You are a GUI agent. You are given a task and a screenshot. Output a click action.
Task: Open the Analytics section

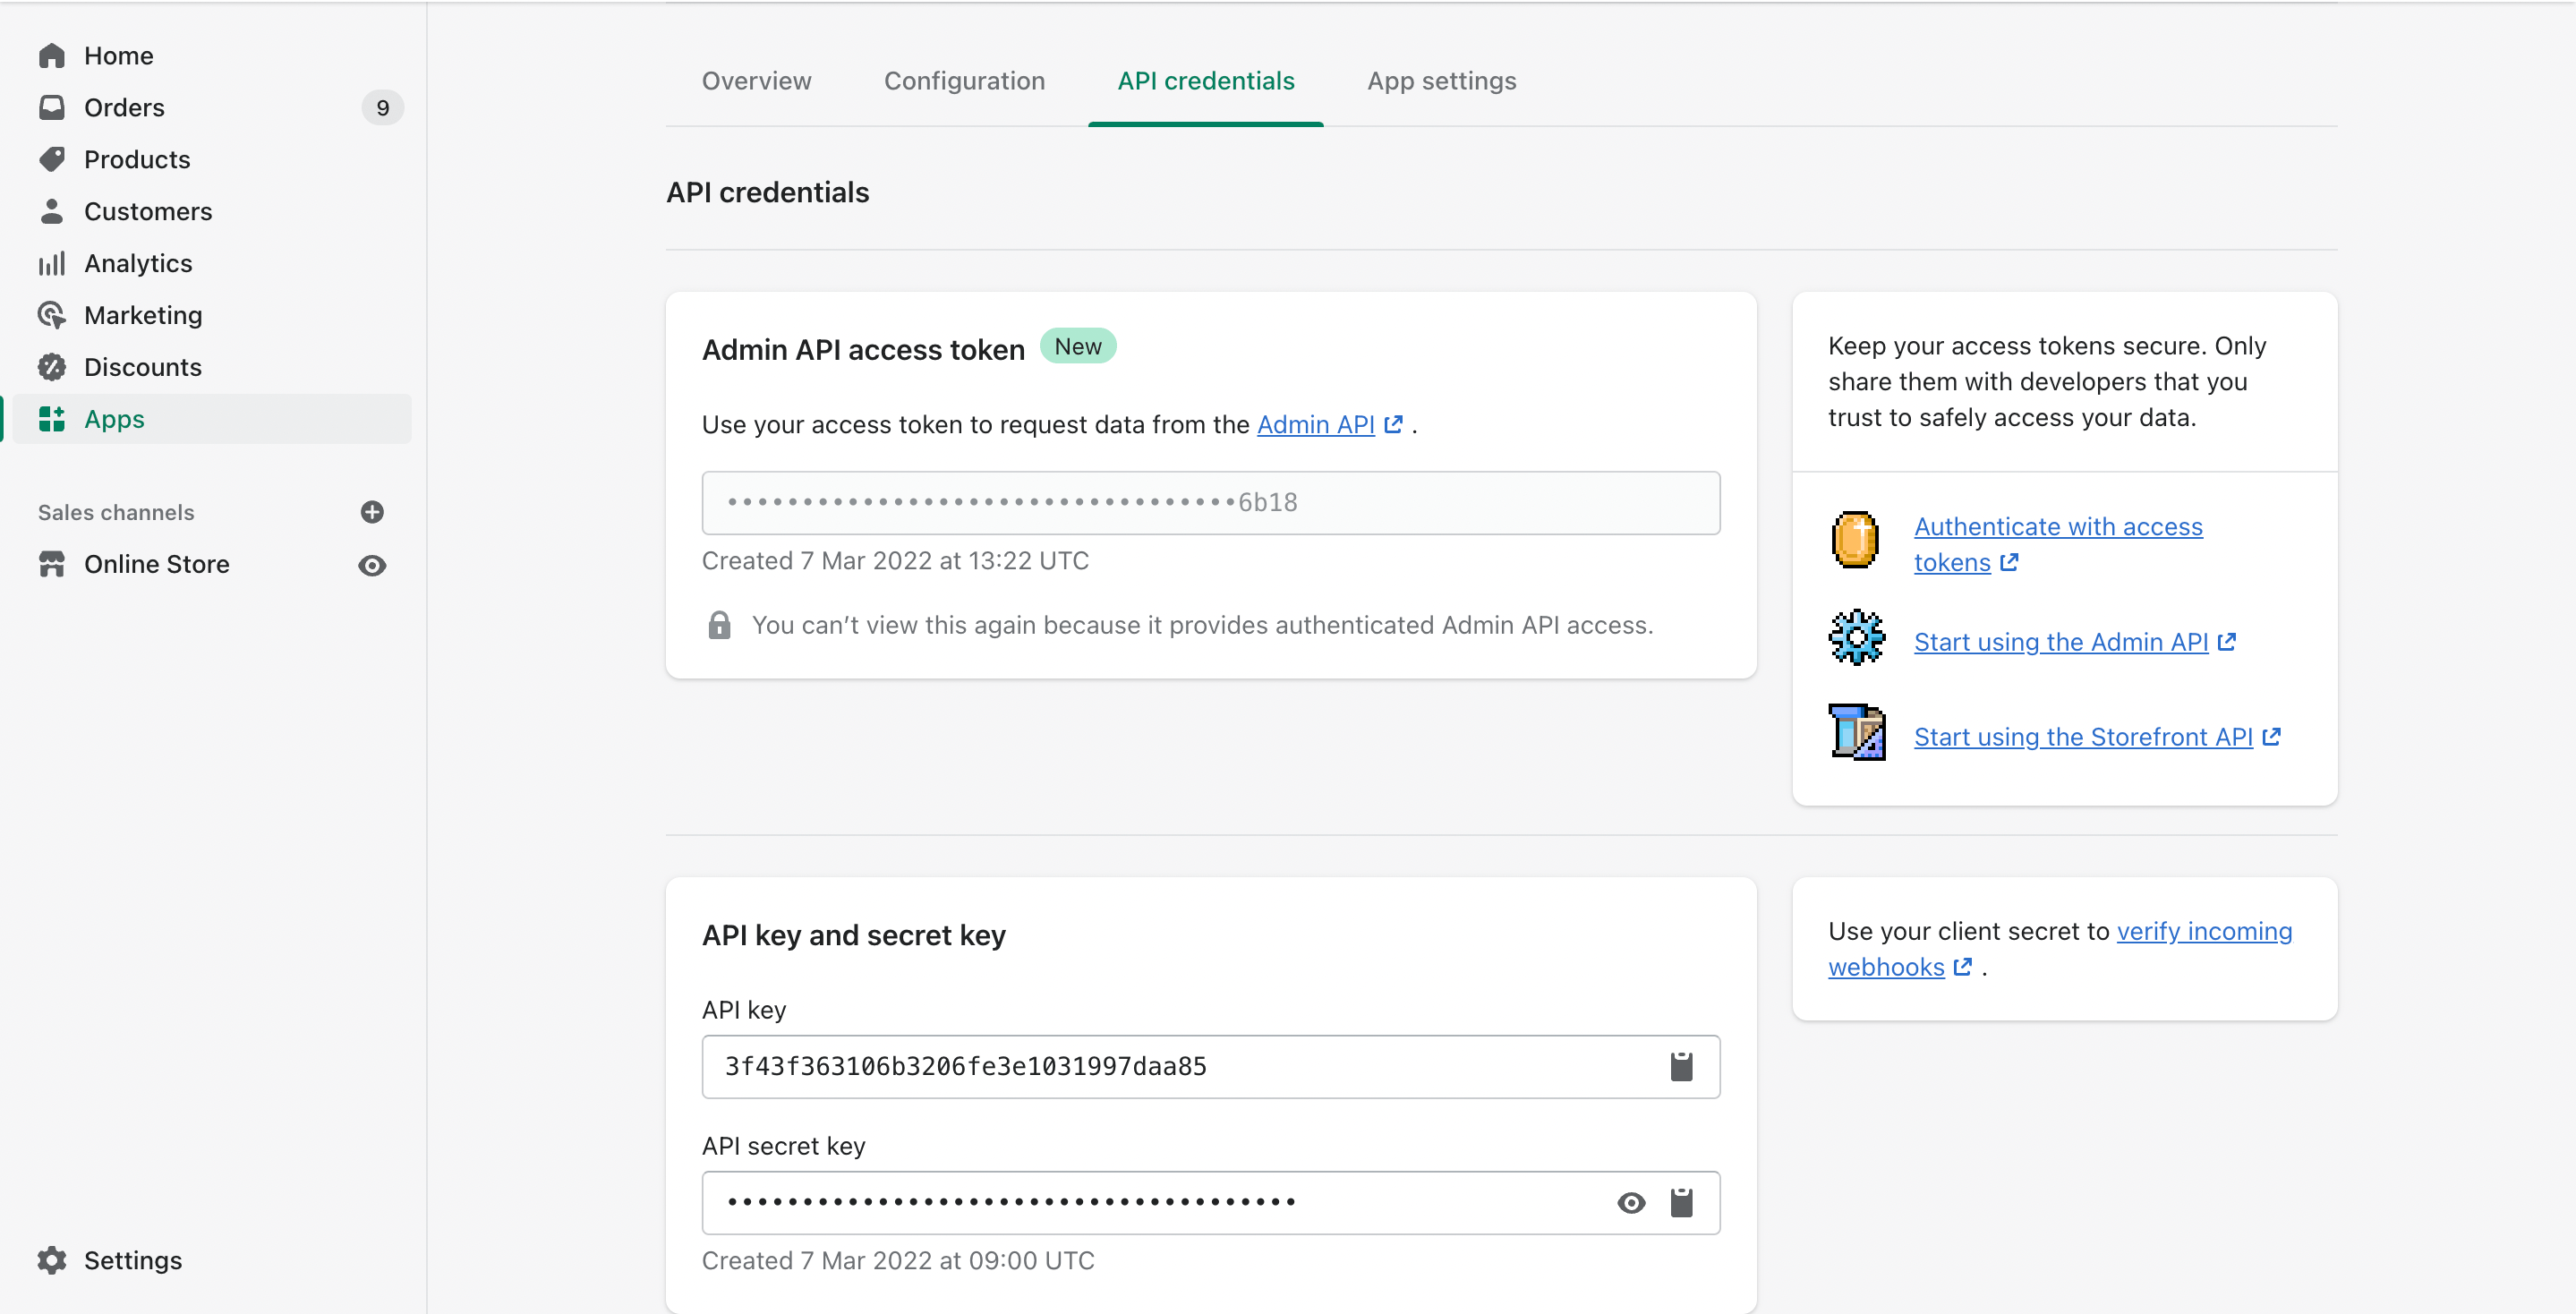click(138, 263)
